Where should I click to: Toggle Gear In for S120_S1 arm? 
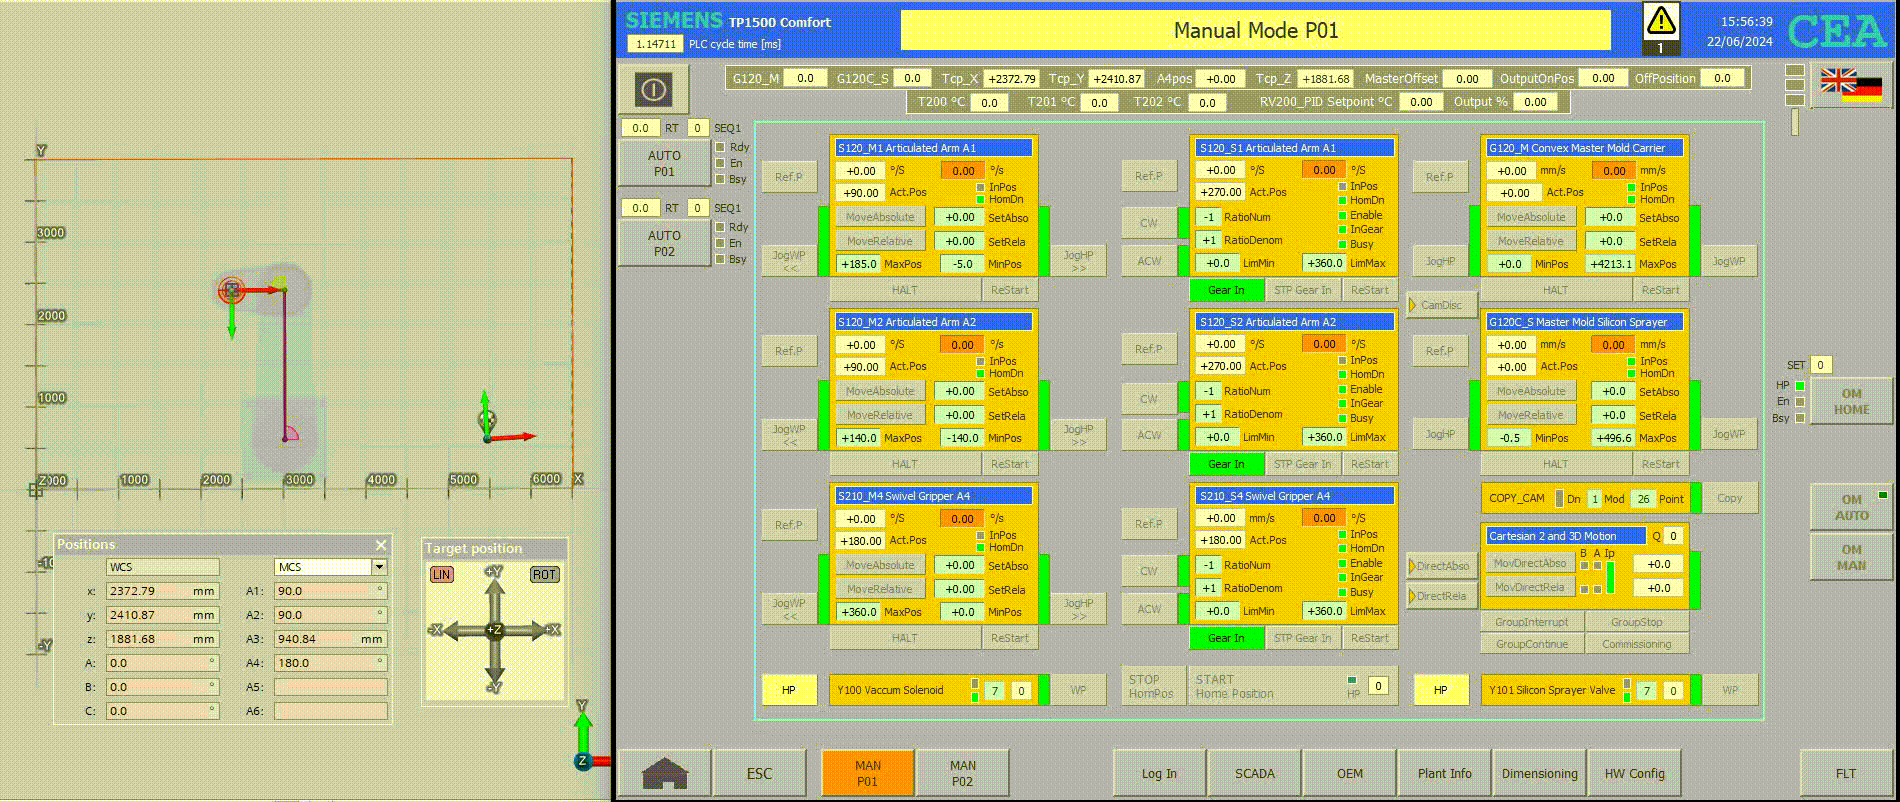pos(1226,290)
